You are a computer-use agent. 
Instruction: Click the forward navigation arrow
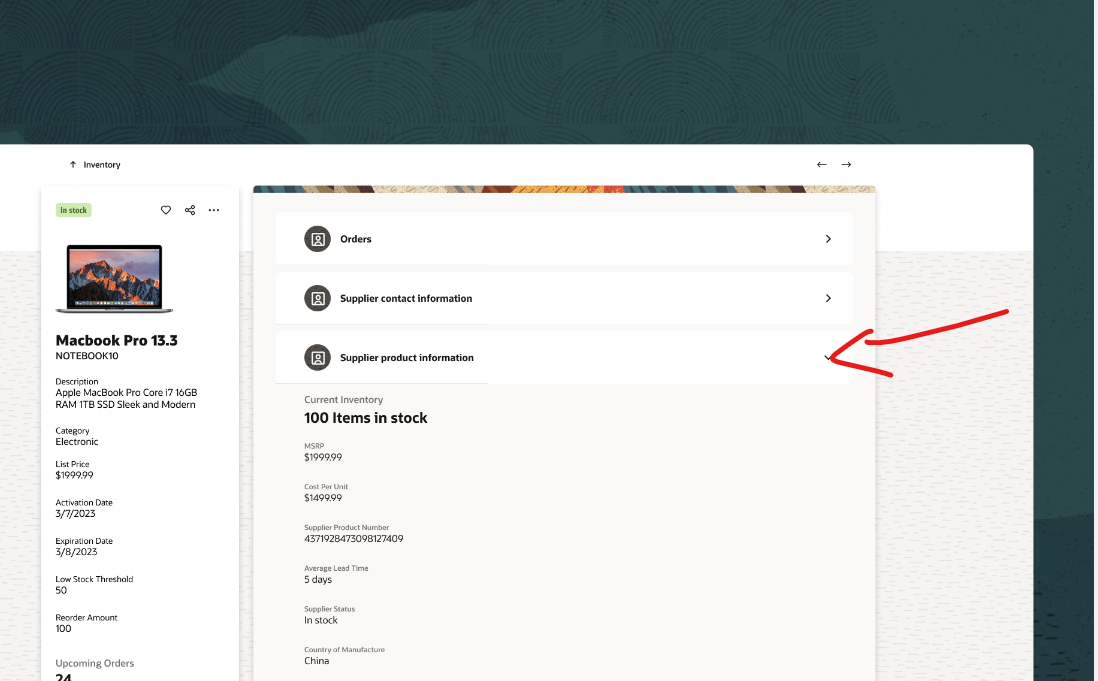click(846, 164)
